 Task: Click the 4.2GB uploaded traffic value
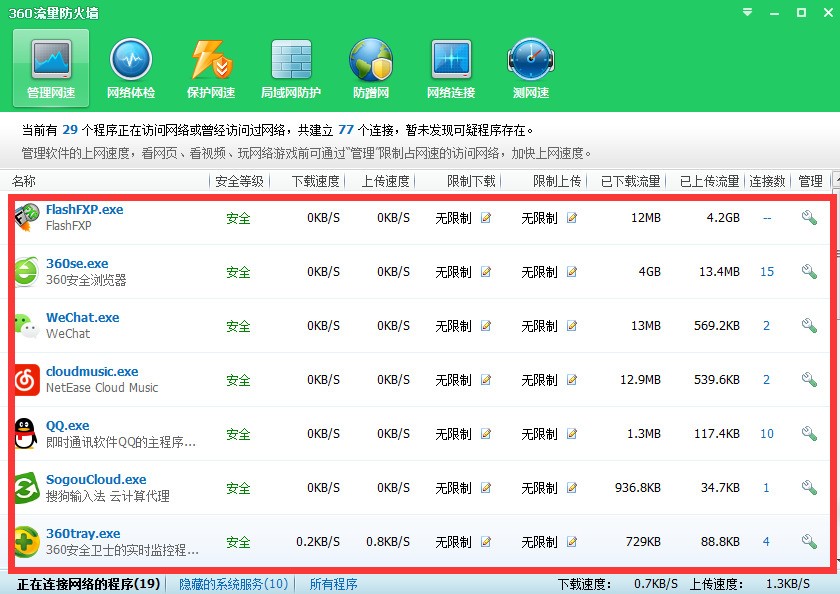(x=723, y=217)
